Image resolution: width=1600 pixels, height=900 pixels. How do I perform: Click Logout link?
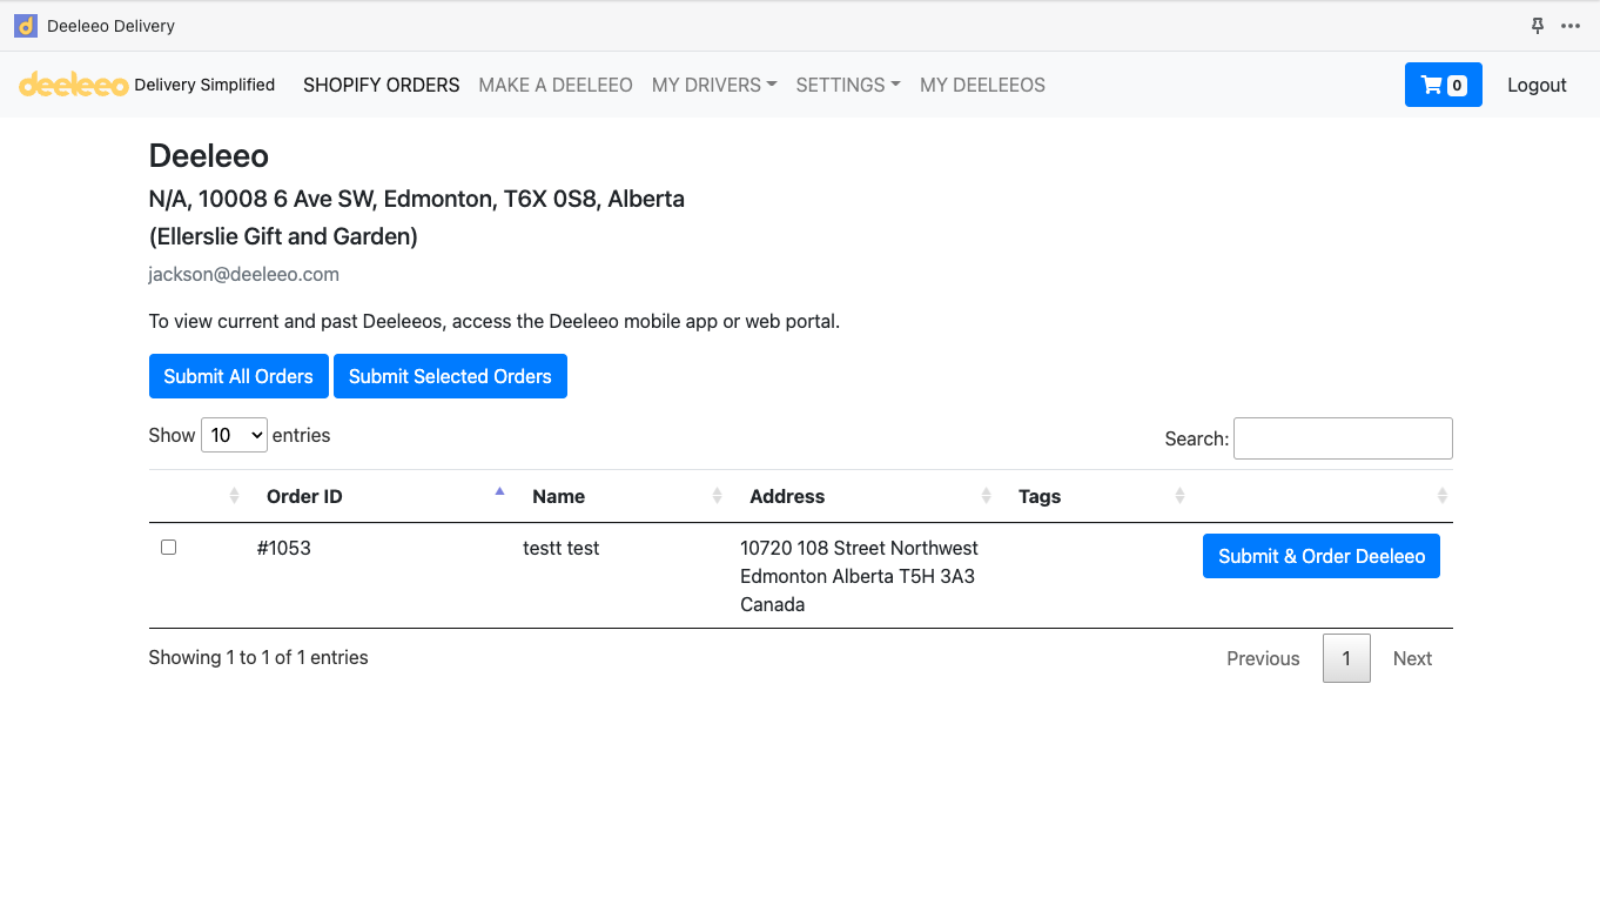point(1537,85)
